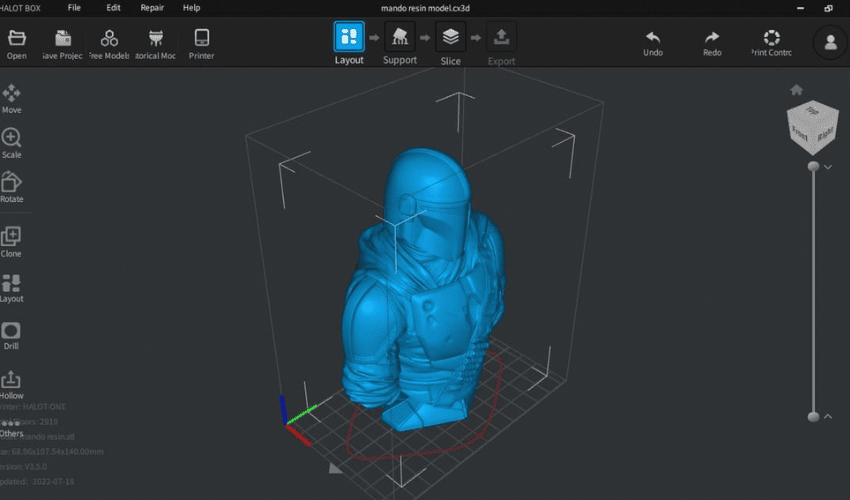Select the Rotate tool
Screen dimensions: 850x500
11,188
